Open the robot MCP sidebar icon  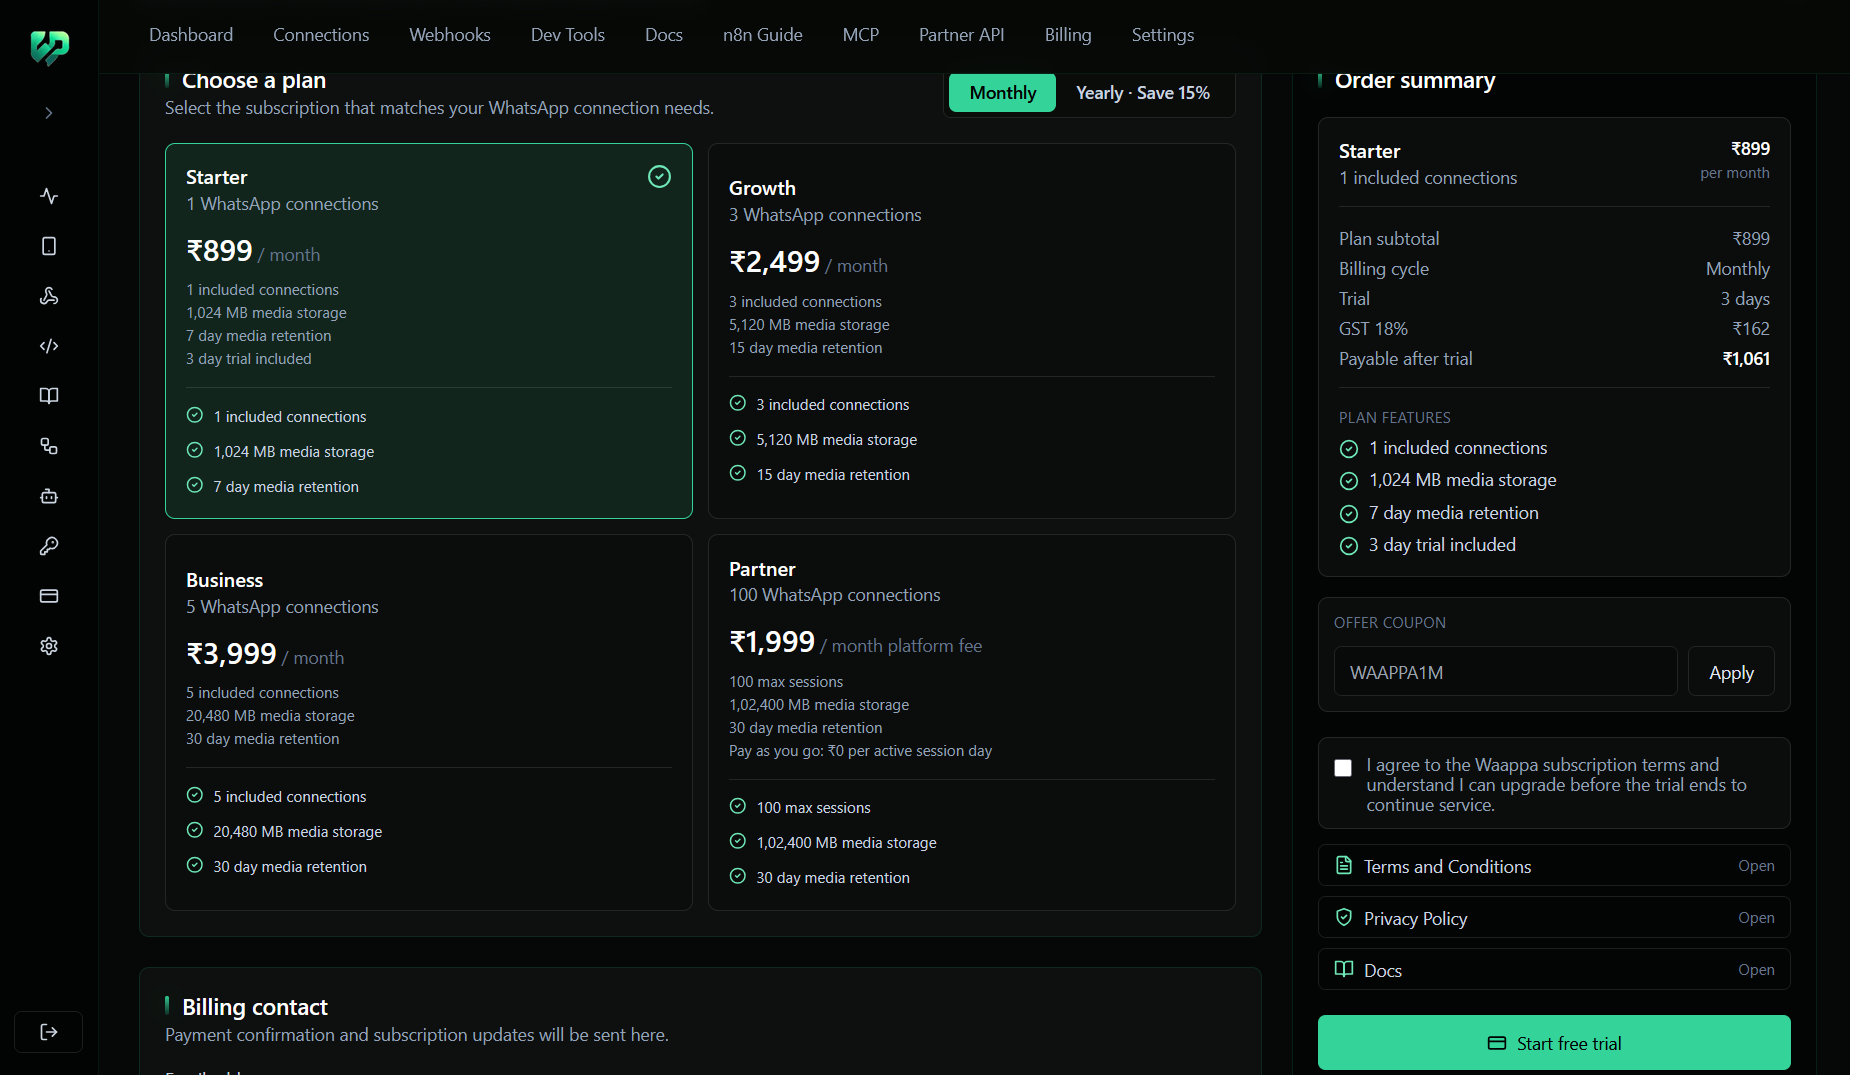coord(49,496)
